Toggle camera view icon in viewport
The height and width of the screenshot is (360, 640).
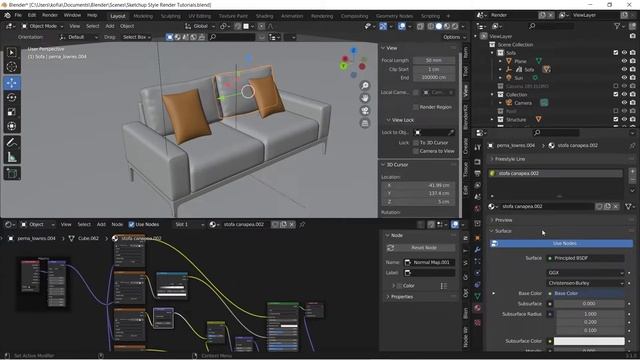click(365, 111)
